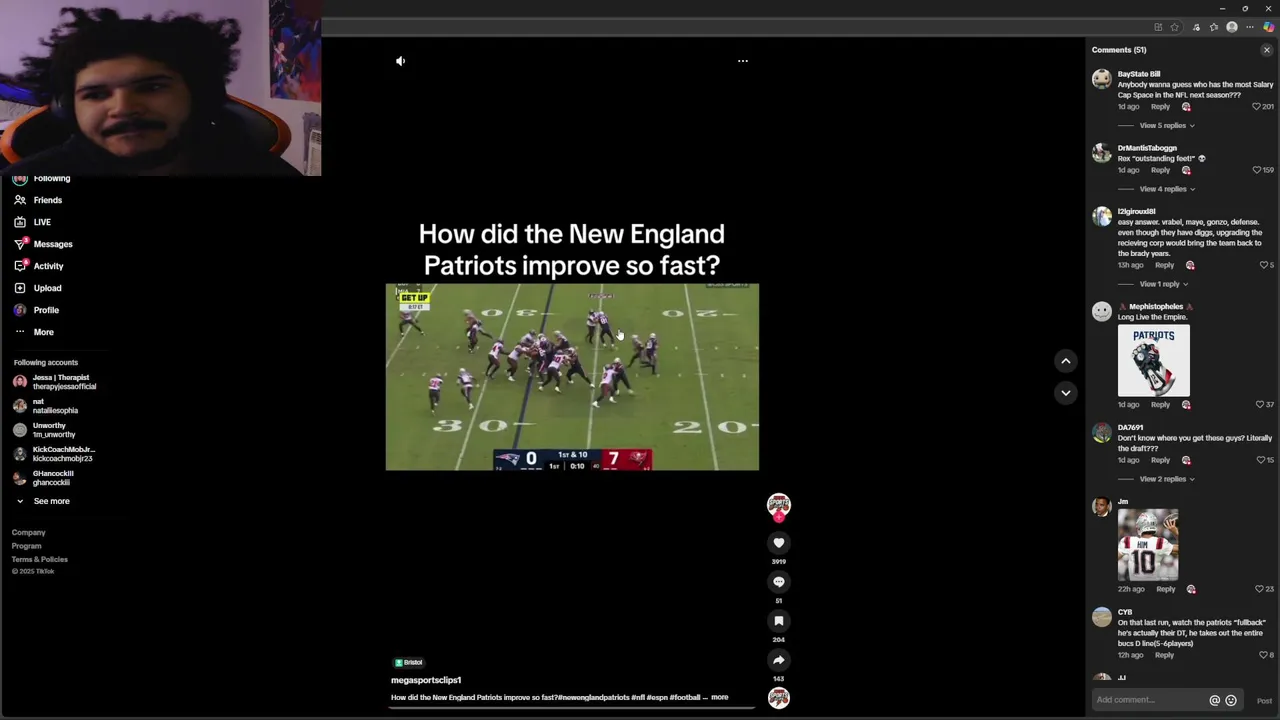
Task: Like Jm's comment with 23 likes
Action: 1260,589
